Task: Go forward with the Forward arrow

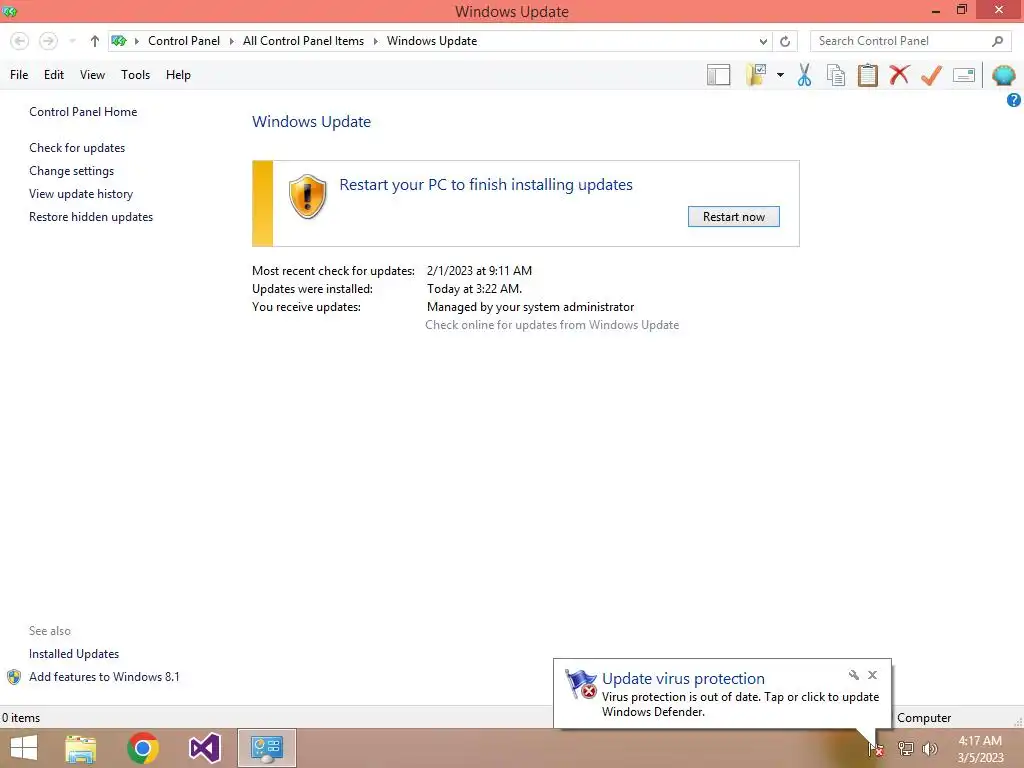Action: click(x=48, y=41)
